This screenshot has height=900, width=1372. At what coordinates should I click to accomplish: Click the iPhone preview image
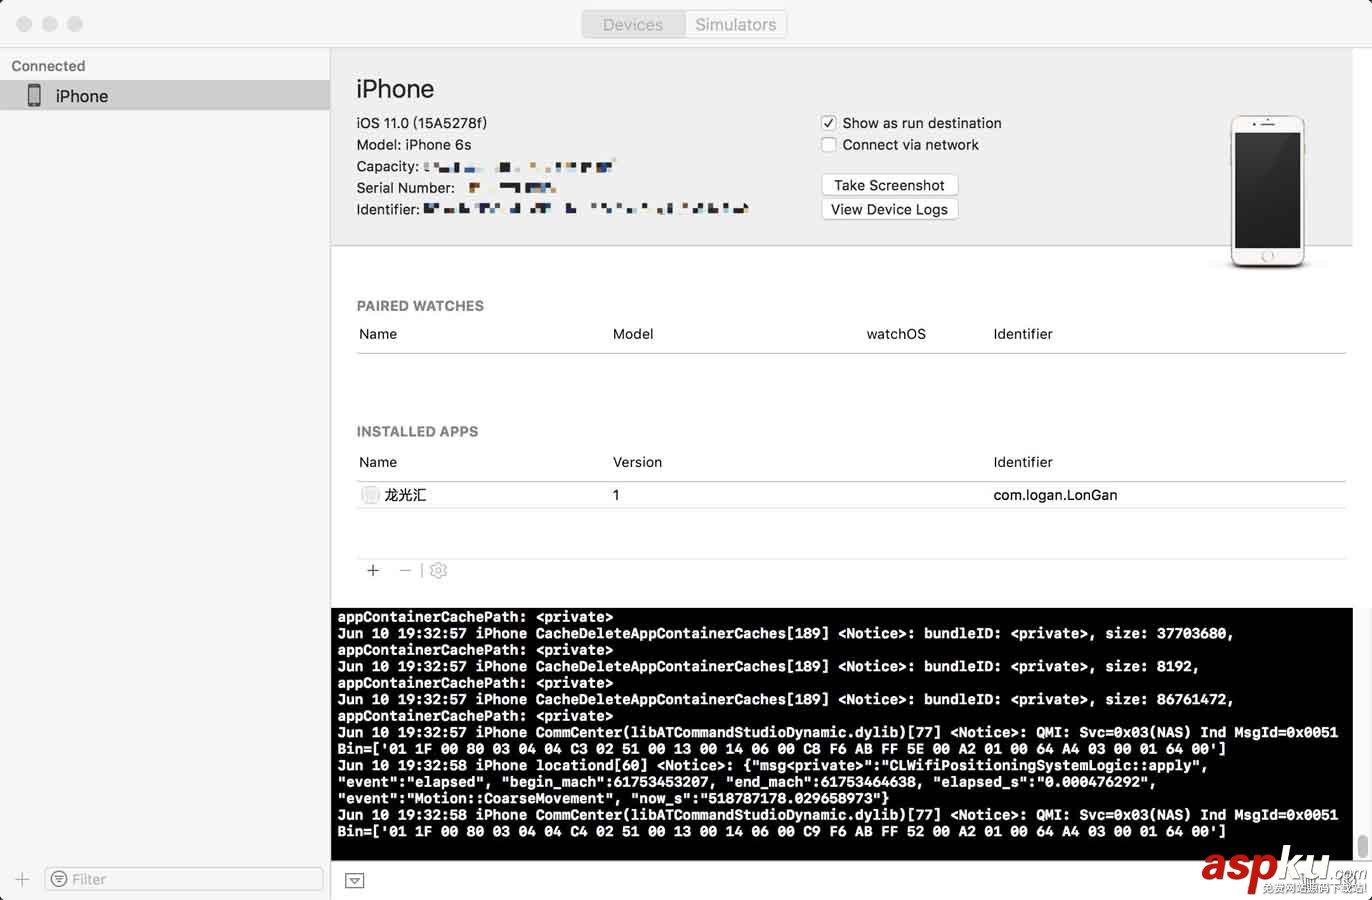[x=1267, y=188]
